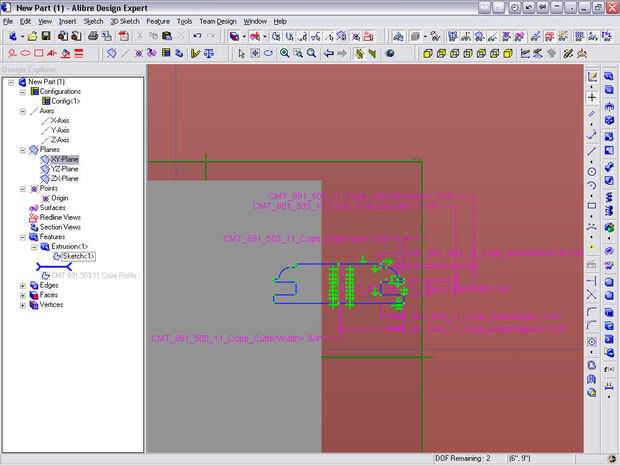Open the Feature menu
Viewport: 620px width, 465px height.
tap(158, 21)
